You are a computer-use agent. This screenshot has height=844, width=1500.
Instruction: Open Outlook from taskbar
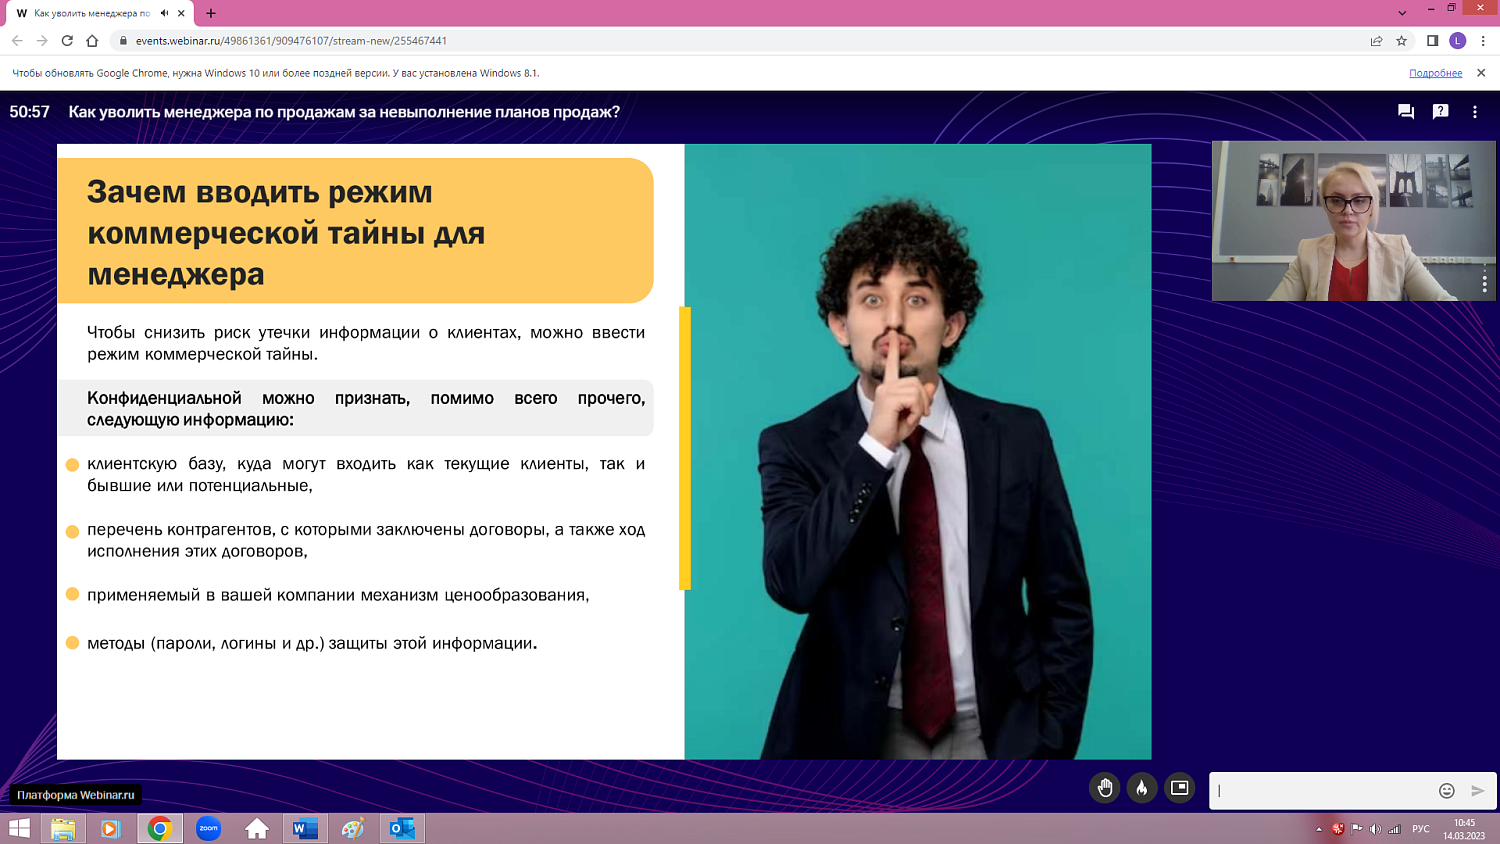(402, 828)
